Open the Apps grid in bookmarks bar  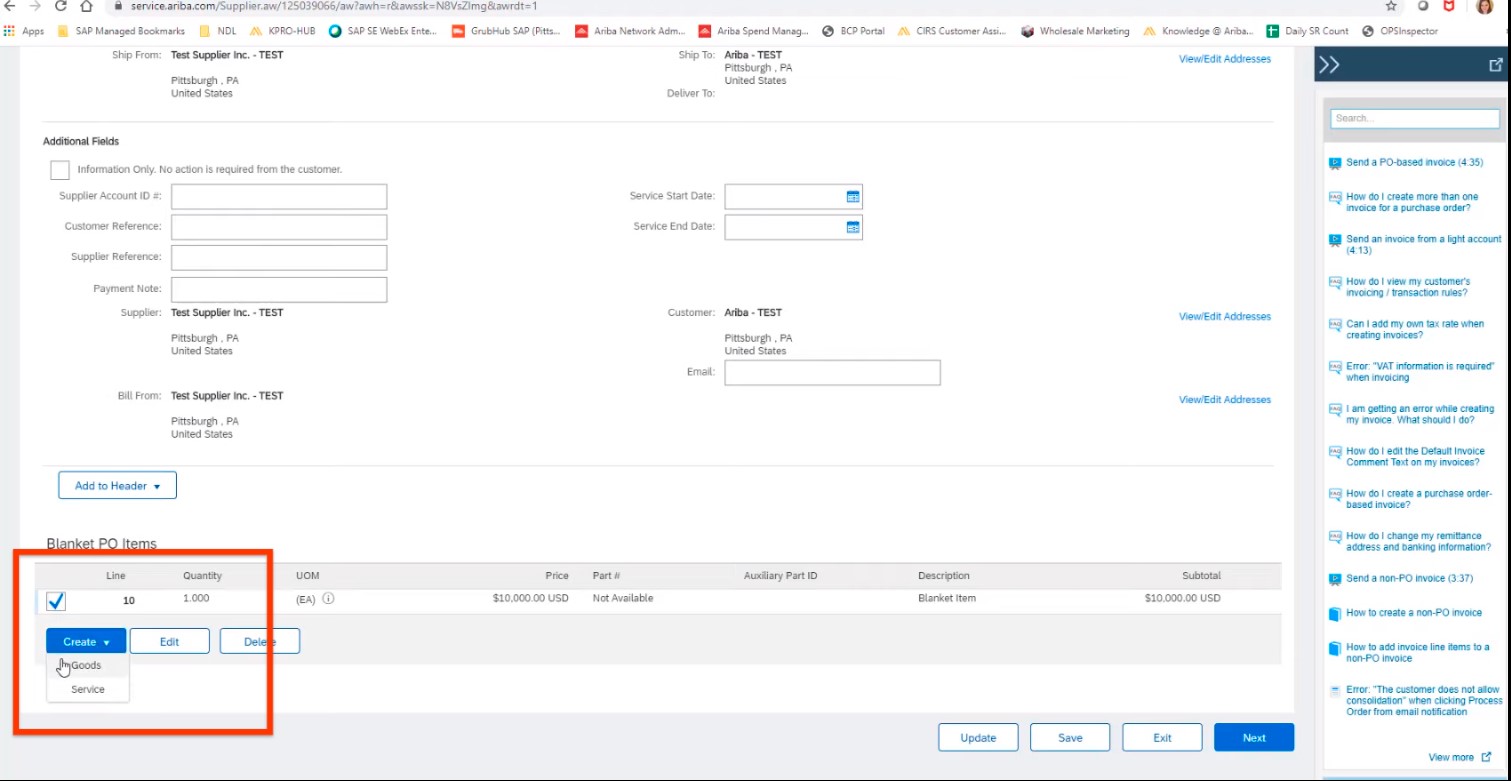point(24,31)
